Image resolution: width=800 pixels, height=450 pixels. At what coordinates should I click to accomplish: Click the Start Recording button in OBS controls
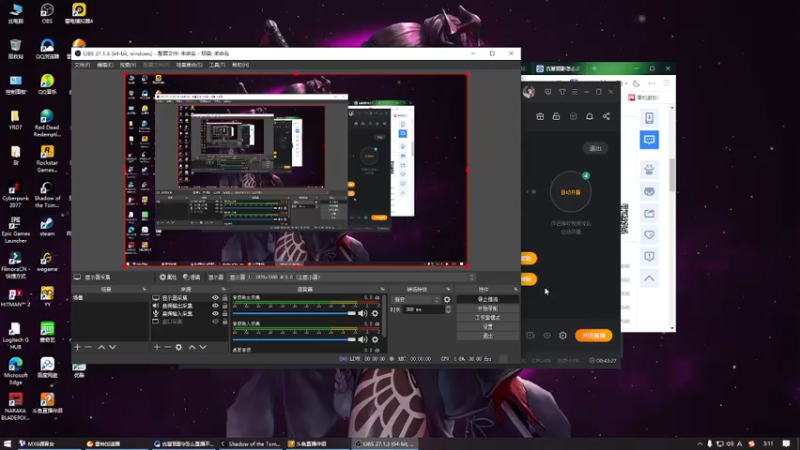pos(488,309)
